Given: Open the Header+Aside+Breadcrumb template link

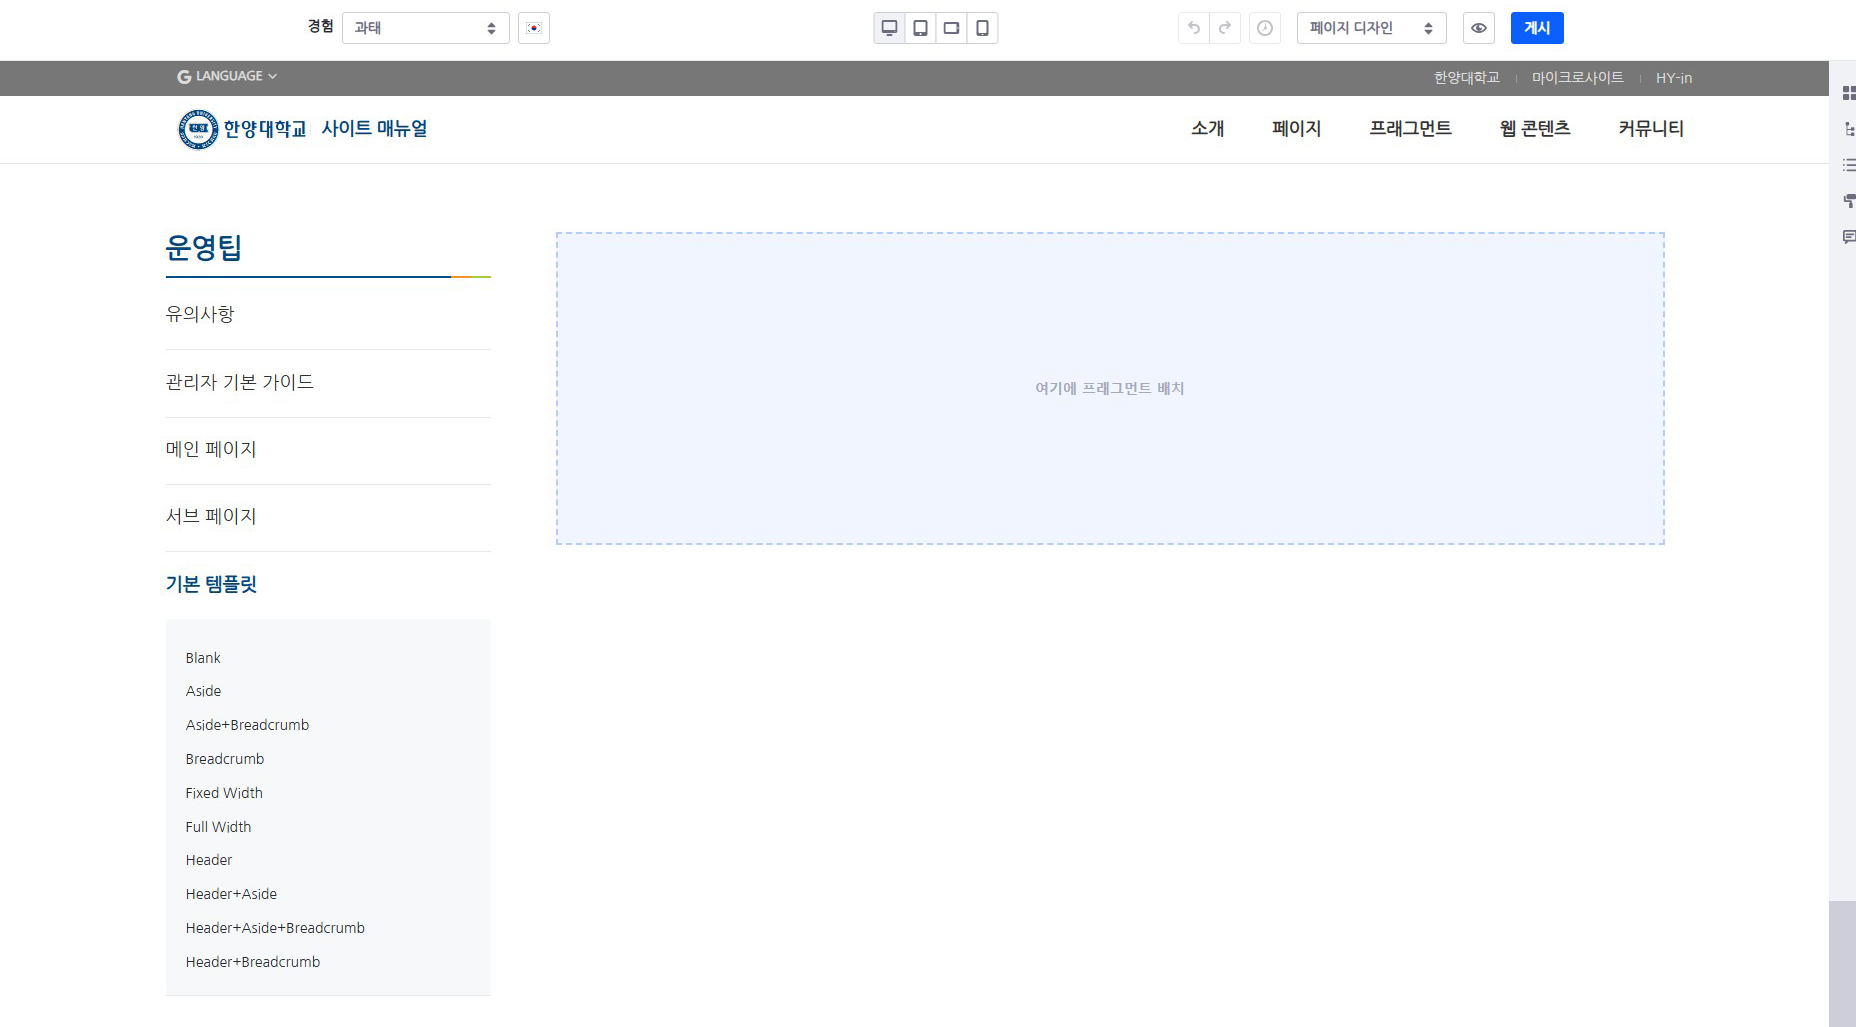Looking at the screenshot, I should (275, 928).
